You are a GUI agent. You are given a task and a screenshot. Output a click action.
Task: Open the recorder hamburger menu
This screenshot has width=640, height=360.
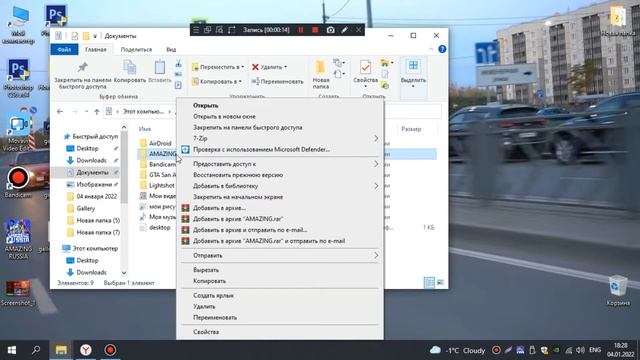[x=196, y=30]
